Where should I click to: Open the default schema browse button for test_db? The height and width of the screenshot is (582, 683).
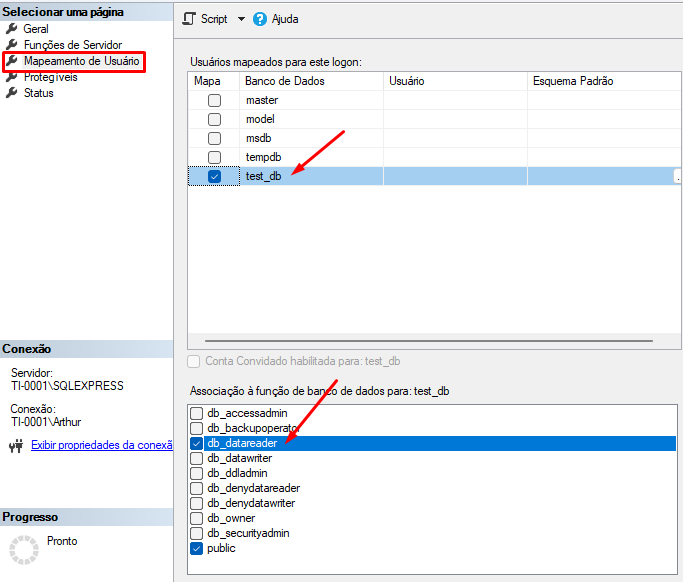(x=678, y=176)
